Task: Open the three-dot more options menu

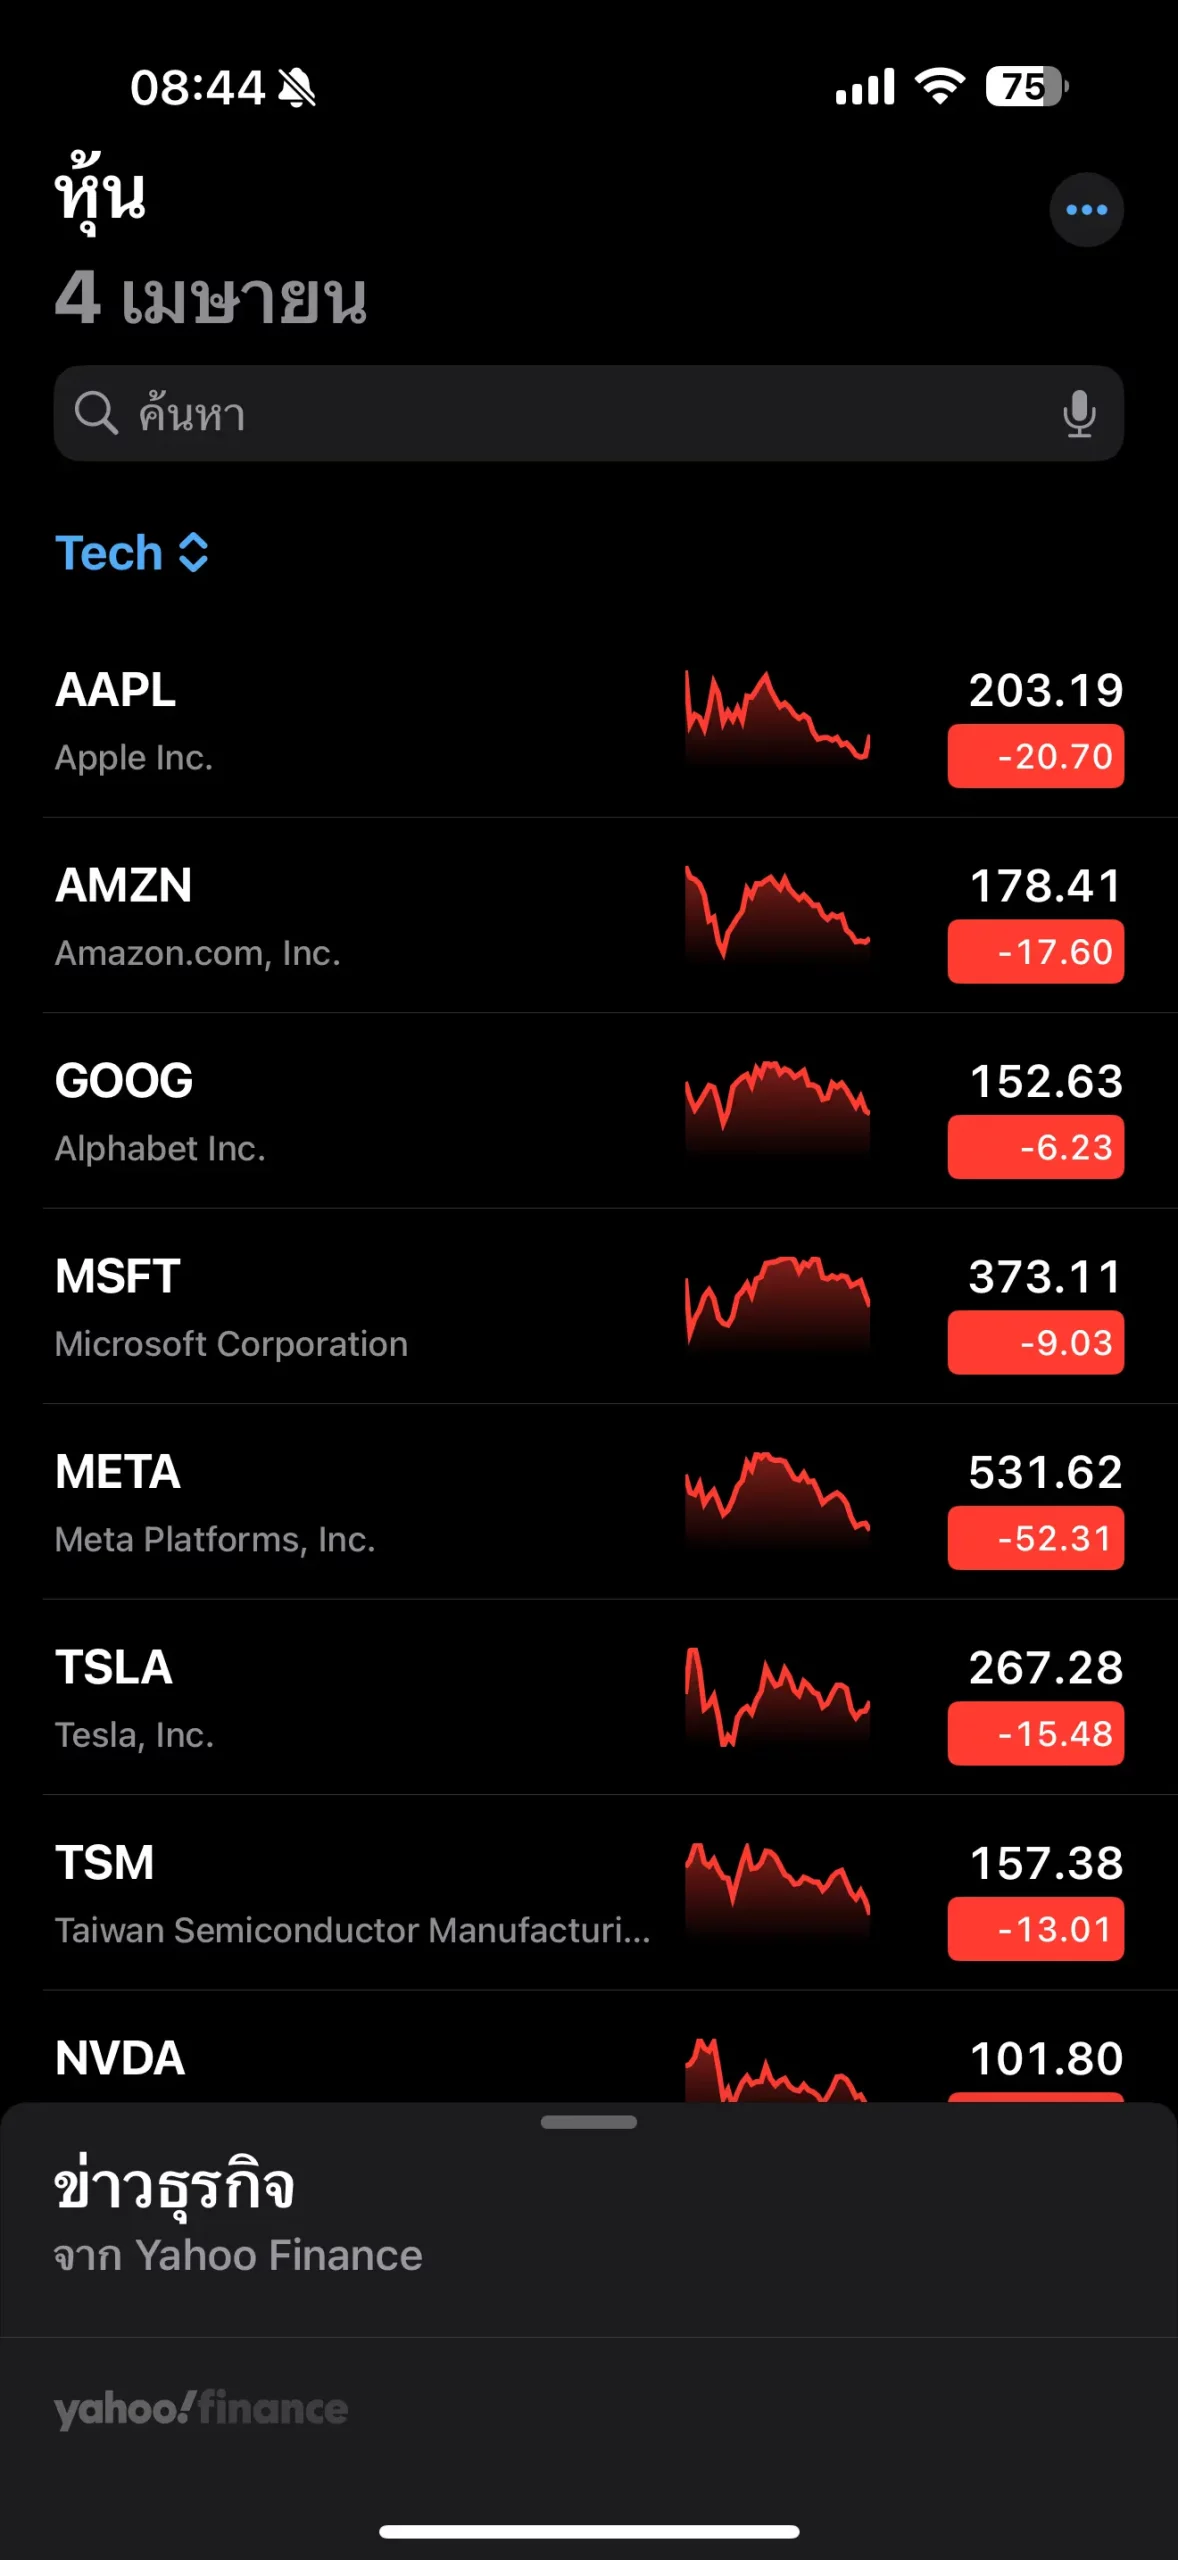Action: (1086, 210)
